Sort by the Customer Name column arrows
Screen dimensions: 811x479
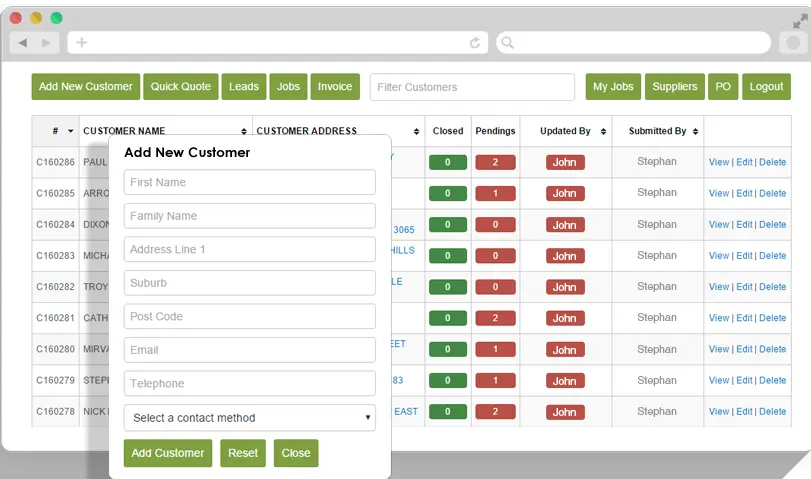244,131
